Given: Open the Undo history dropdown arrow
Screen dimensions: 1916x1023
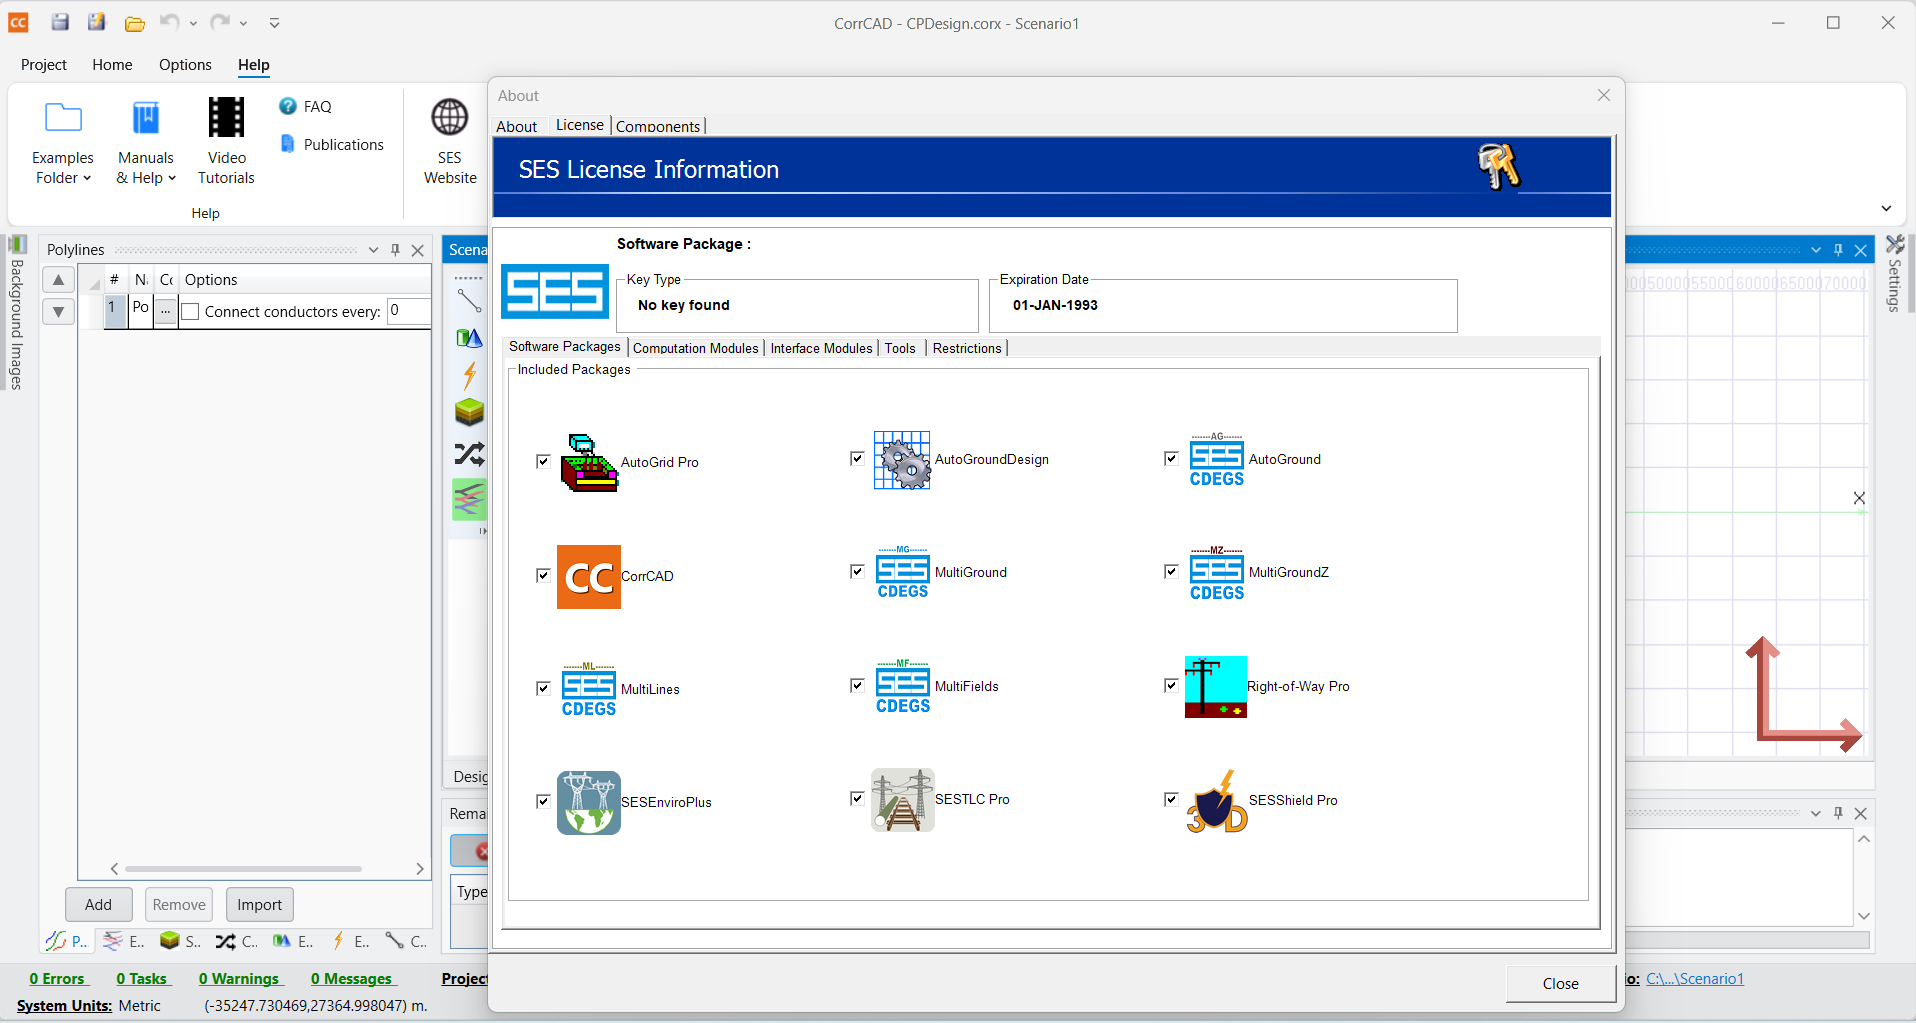Looking at the screenshot, I should pyautogui.click(x=193, y=23).
